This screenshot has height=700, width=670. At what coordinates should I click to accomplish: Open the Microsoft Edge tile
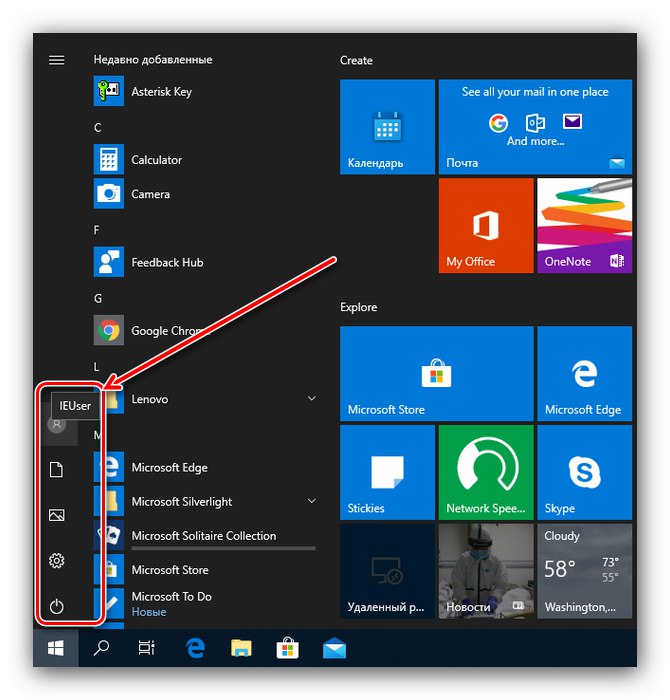(x=584, y=374)
